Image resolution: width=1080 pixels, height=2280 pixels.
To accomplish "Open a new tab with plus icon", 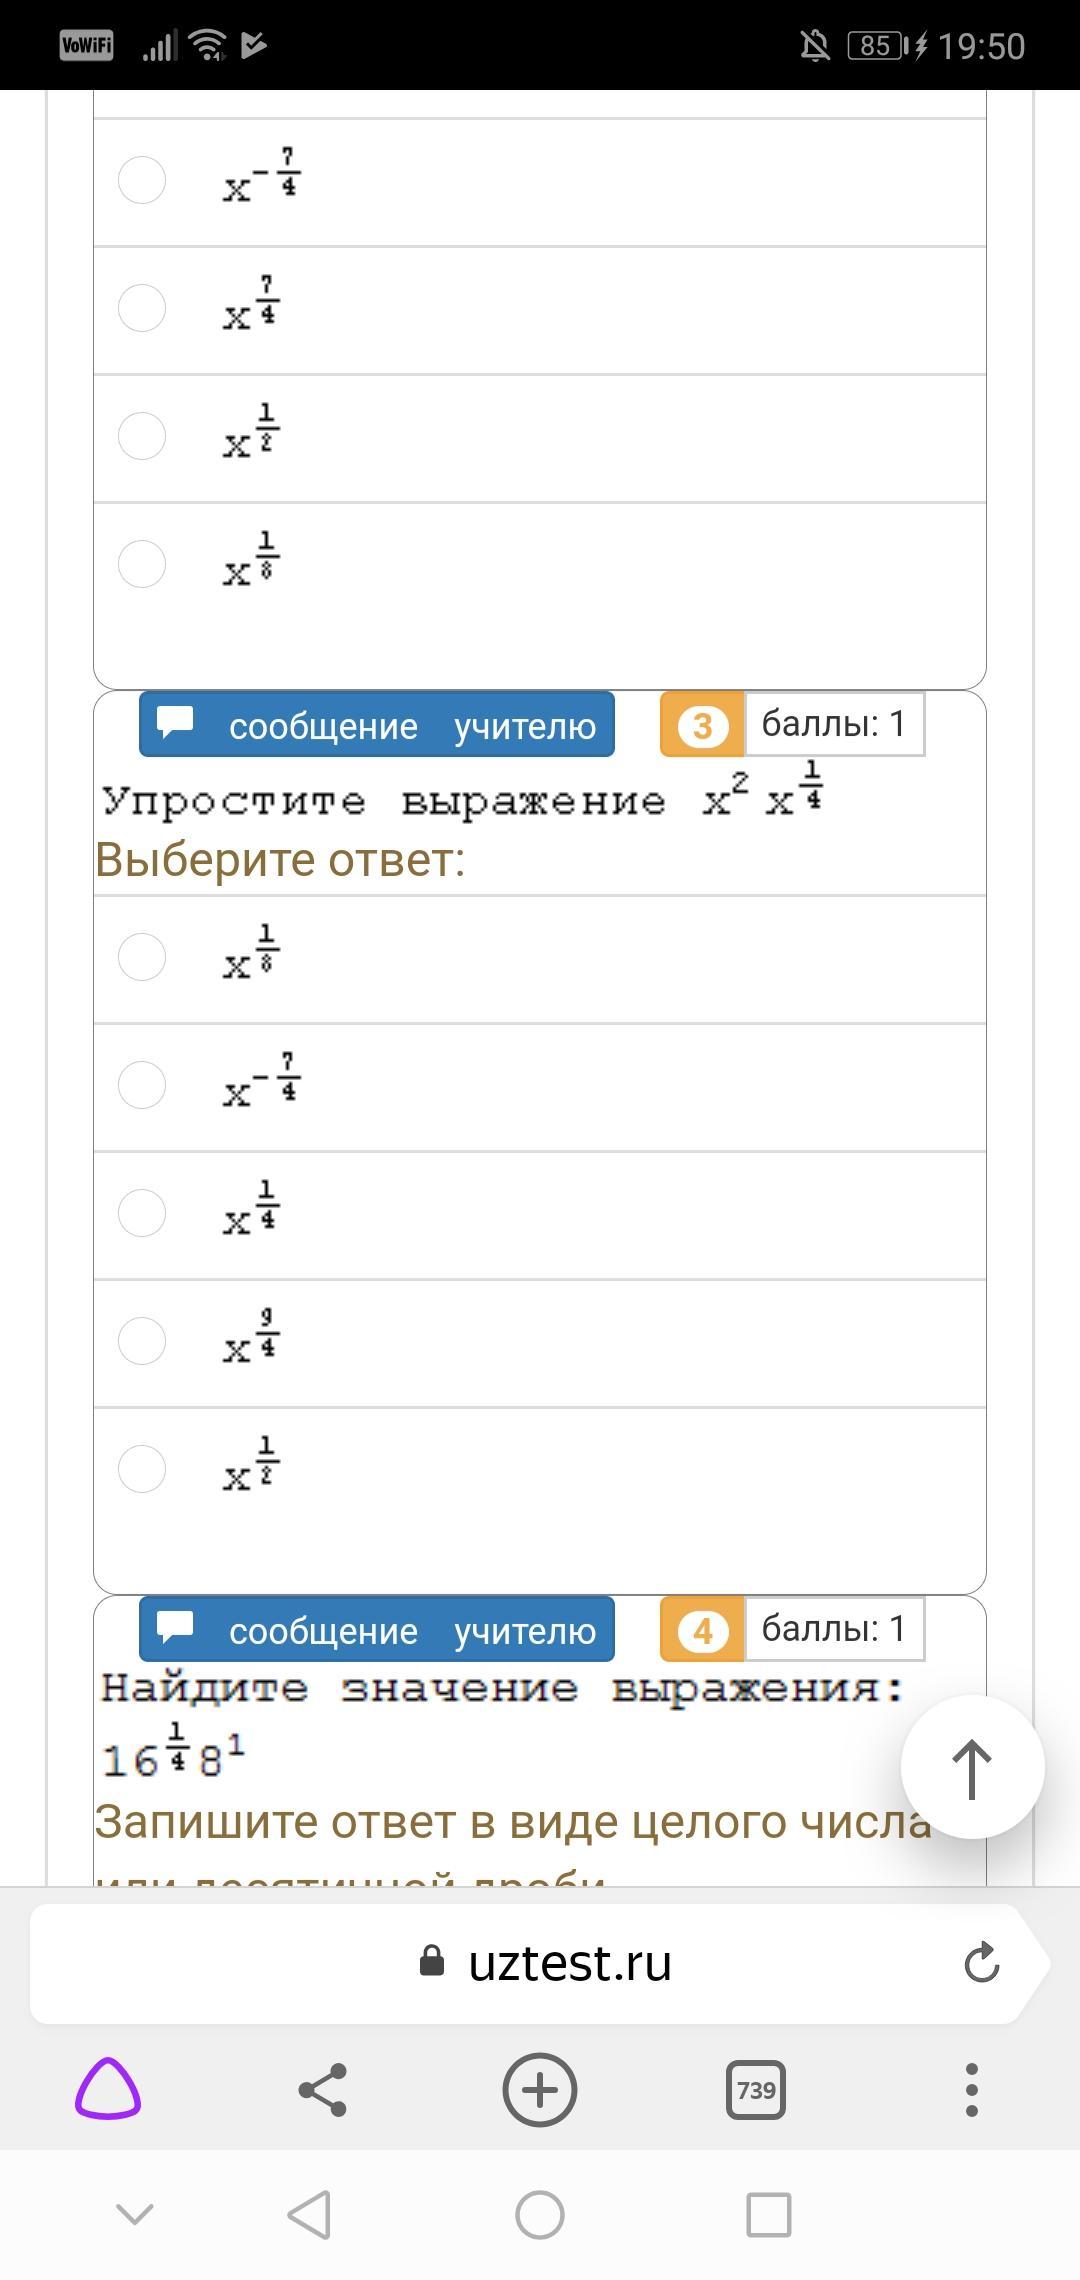I will pyautogui.click(x=539, y=2089).
